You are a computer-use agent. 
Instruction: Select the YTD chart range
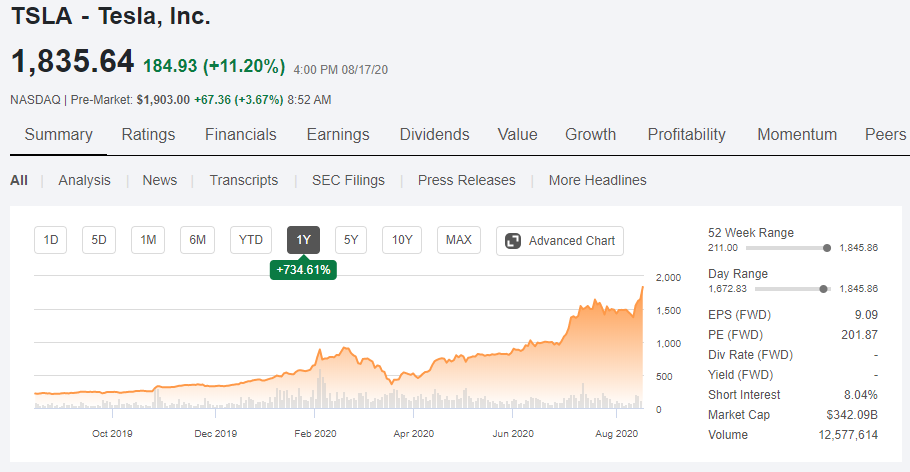pyautogui.click(x=251, y=240)
